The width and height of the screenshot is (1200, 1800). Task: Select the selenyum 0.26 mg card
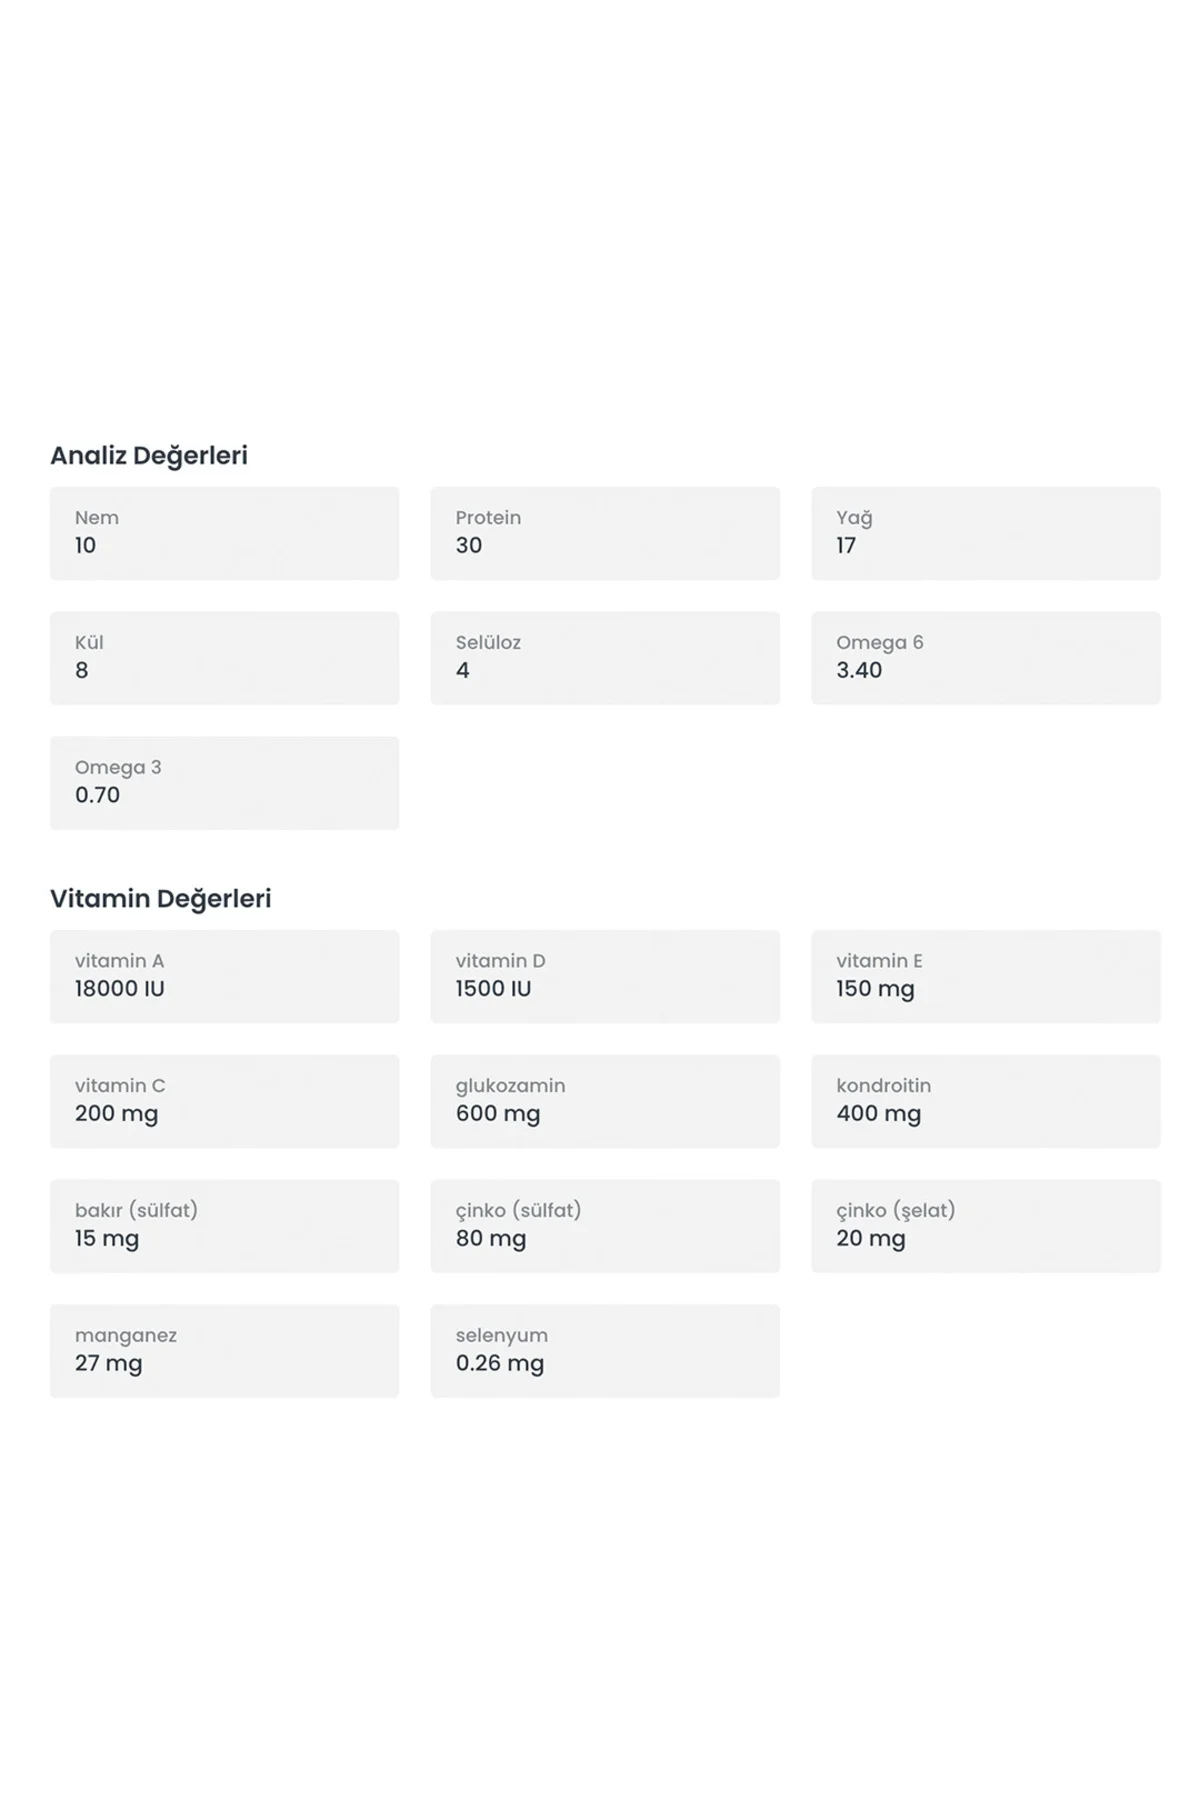pyautogui.click(x=605, y=1351)
